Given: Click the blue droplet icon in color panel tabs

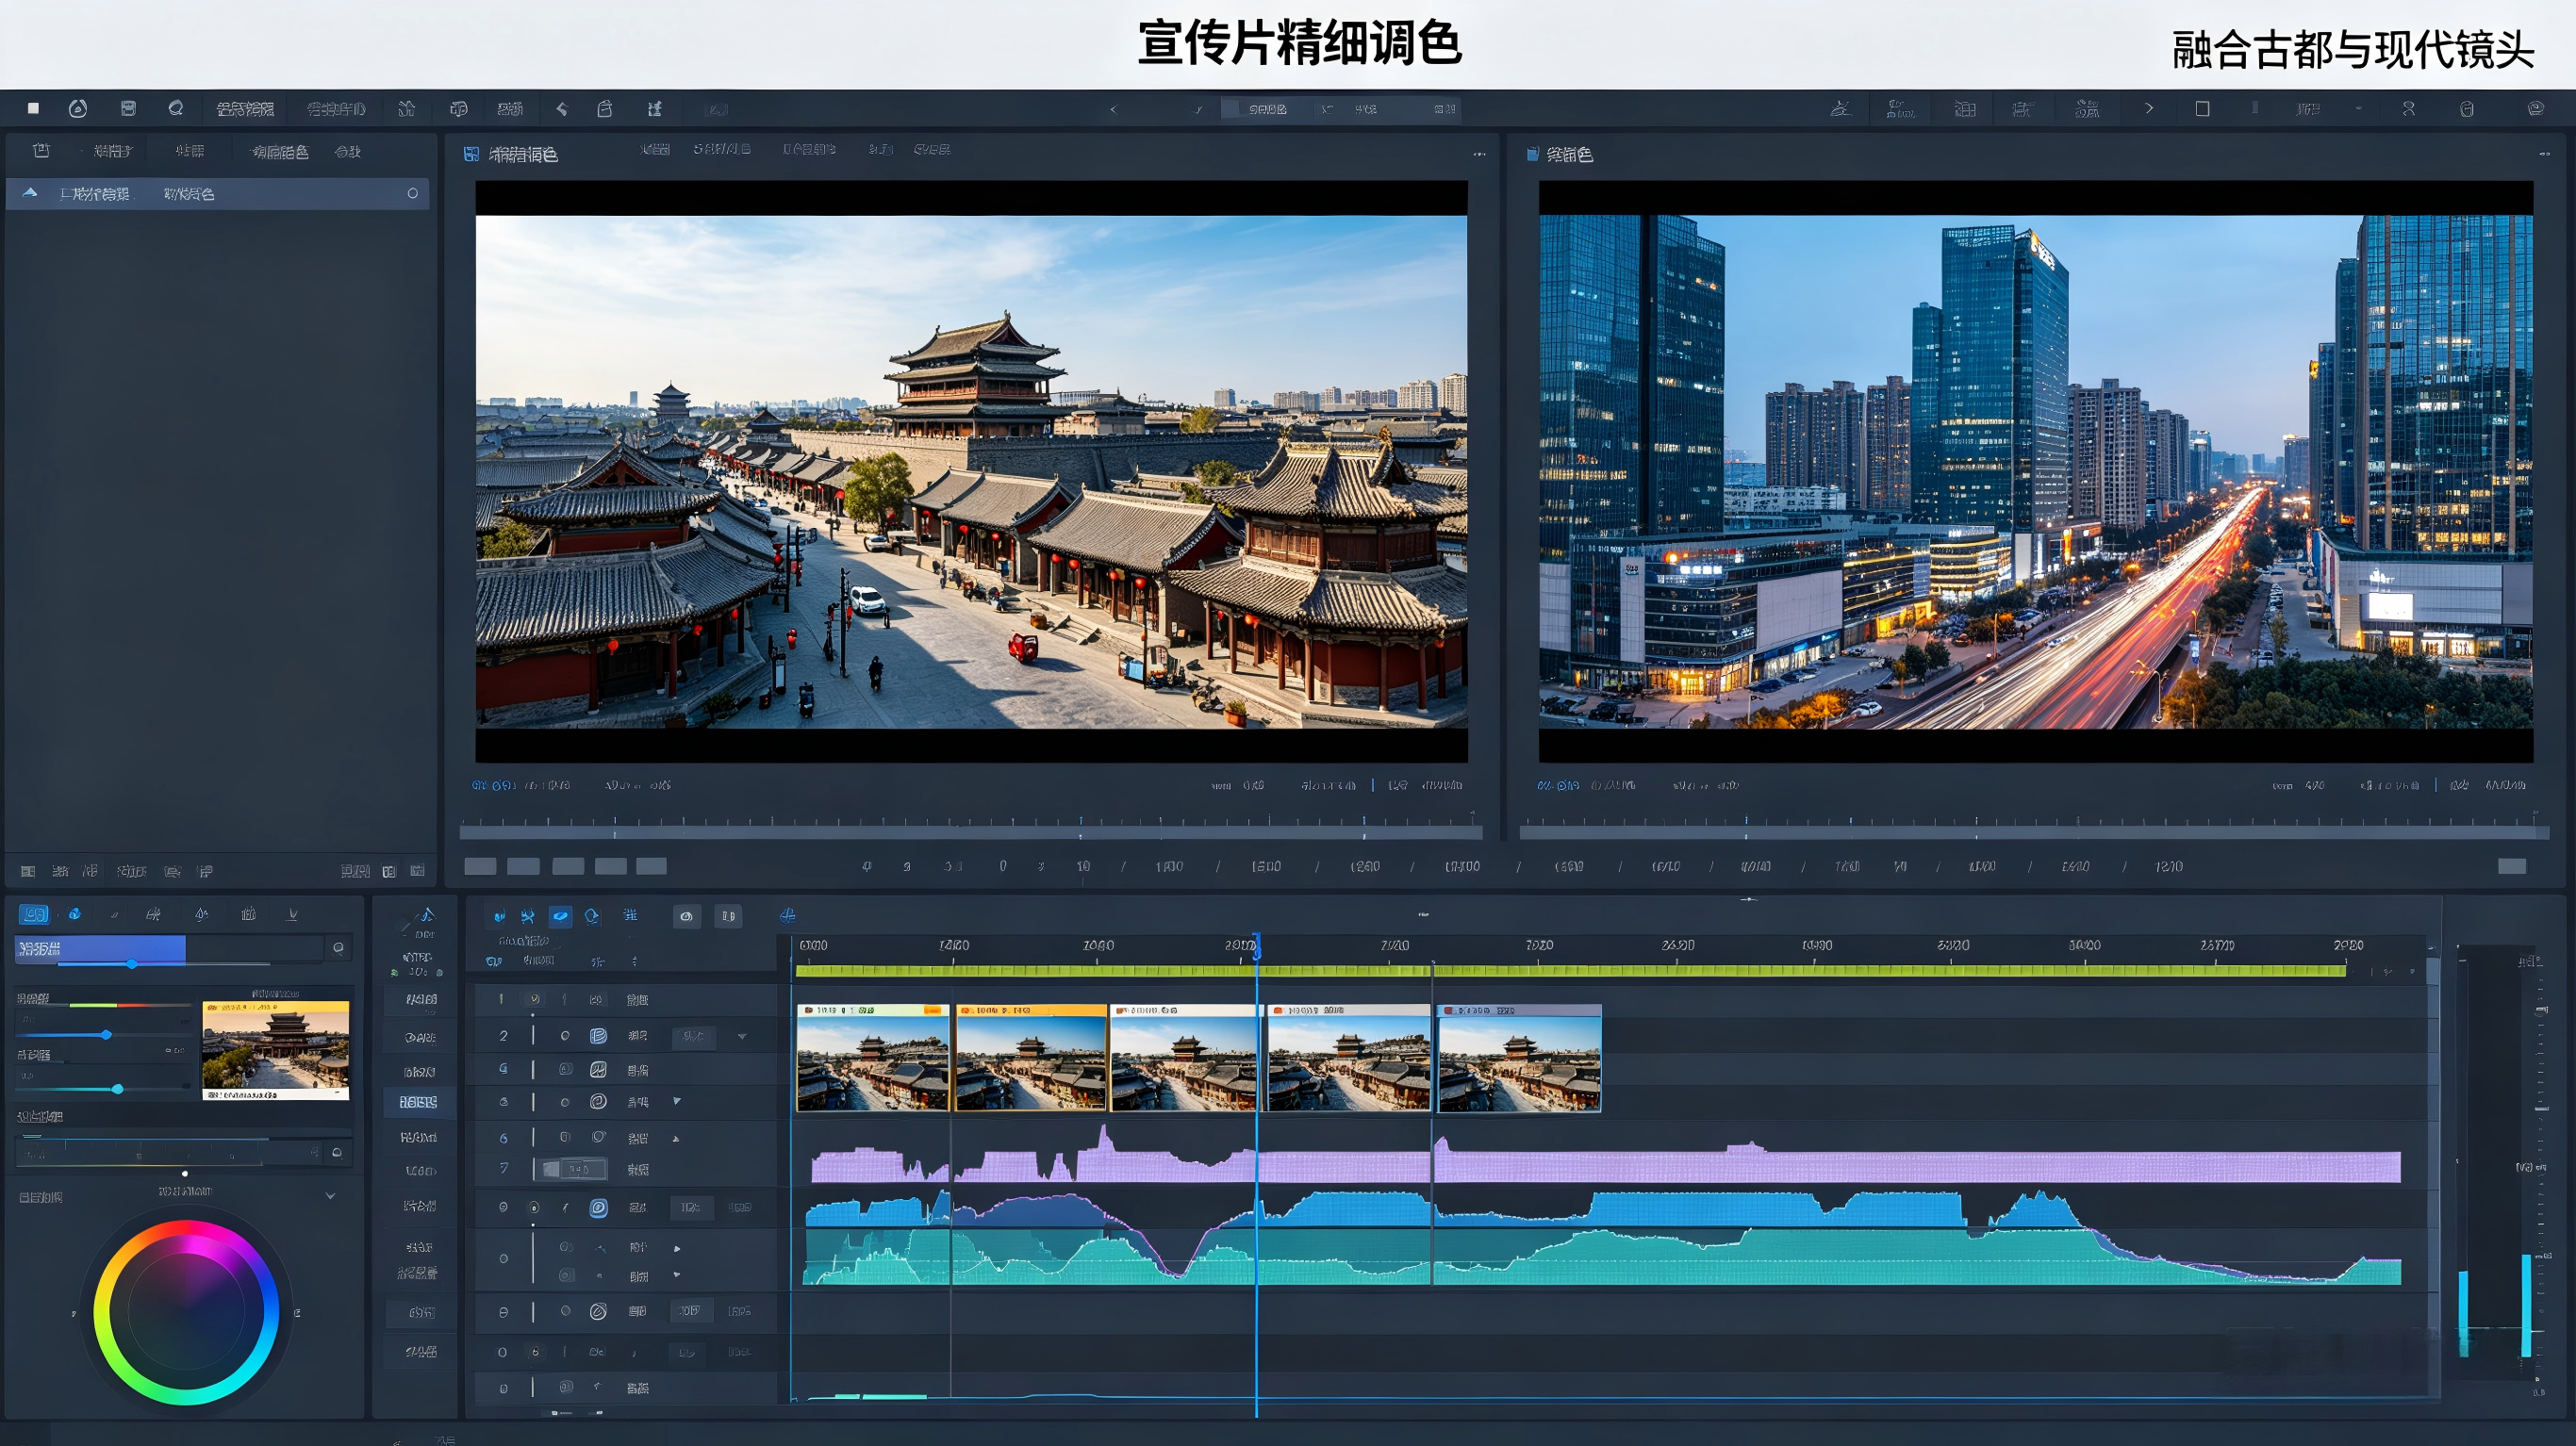Looking at the screenshot, I should click(74, 914).
